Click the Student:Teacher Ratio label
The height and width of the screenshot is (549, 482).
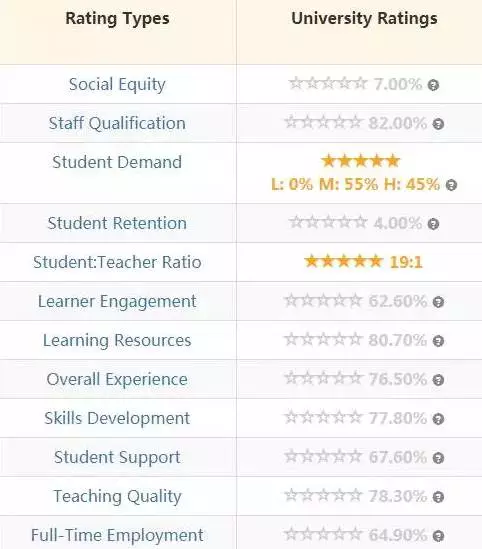pos(117,262)
